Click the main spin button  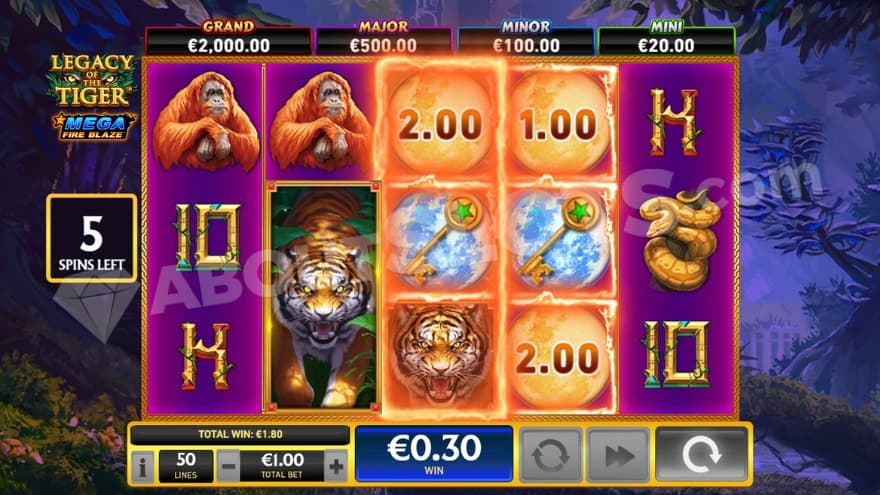pos(701,455)
